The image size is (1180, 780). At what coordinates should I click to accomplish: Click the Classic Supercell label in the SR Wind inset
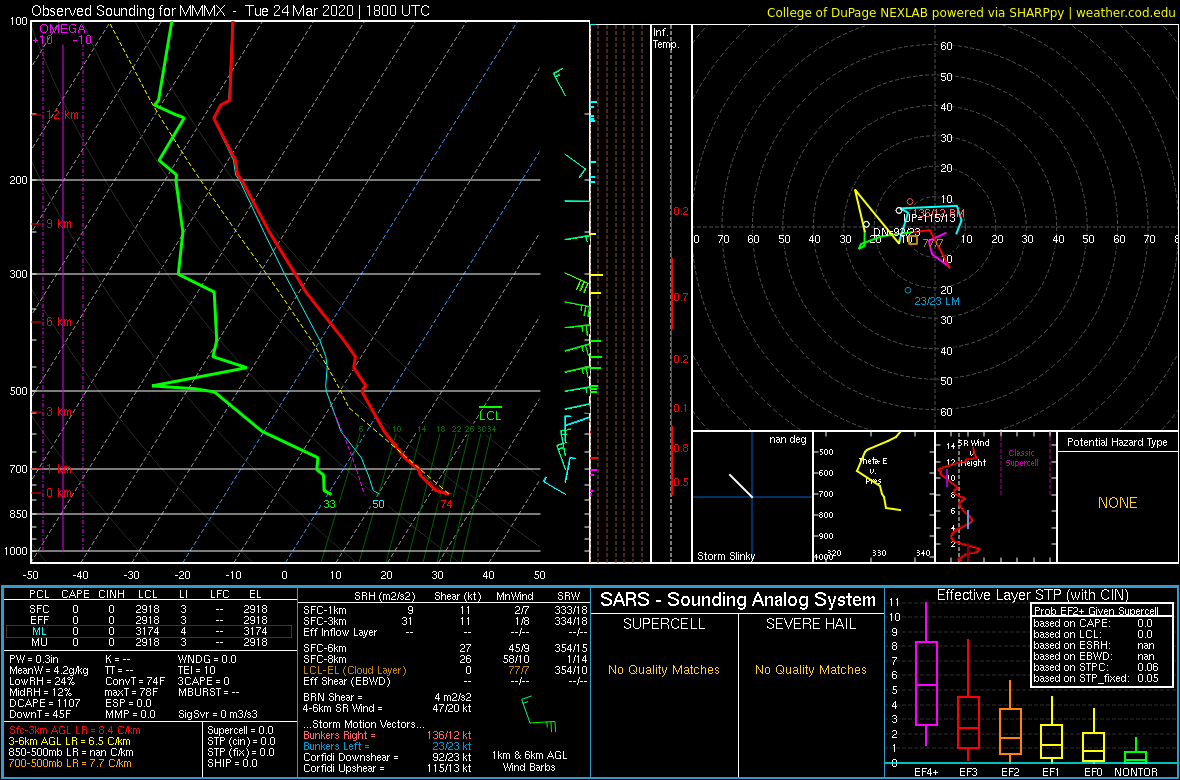1022,458
